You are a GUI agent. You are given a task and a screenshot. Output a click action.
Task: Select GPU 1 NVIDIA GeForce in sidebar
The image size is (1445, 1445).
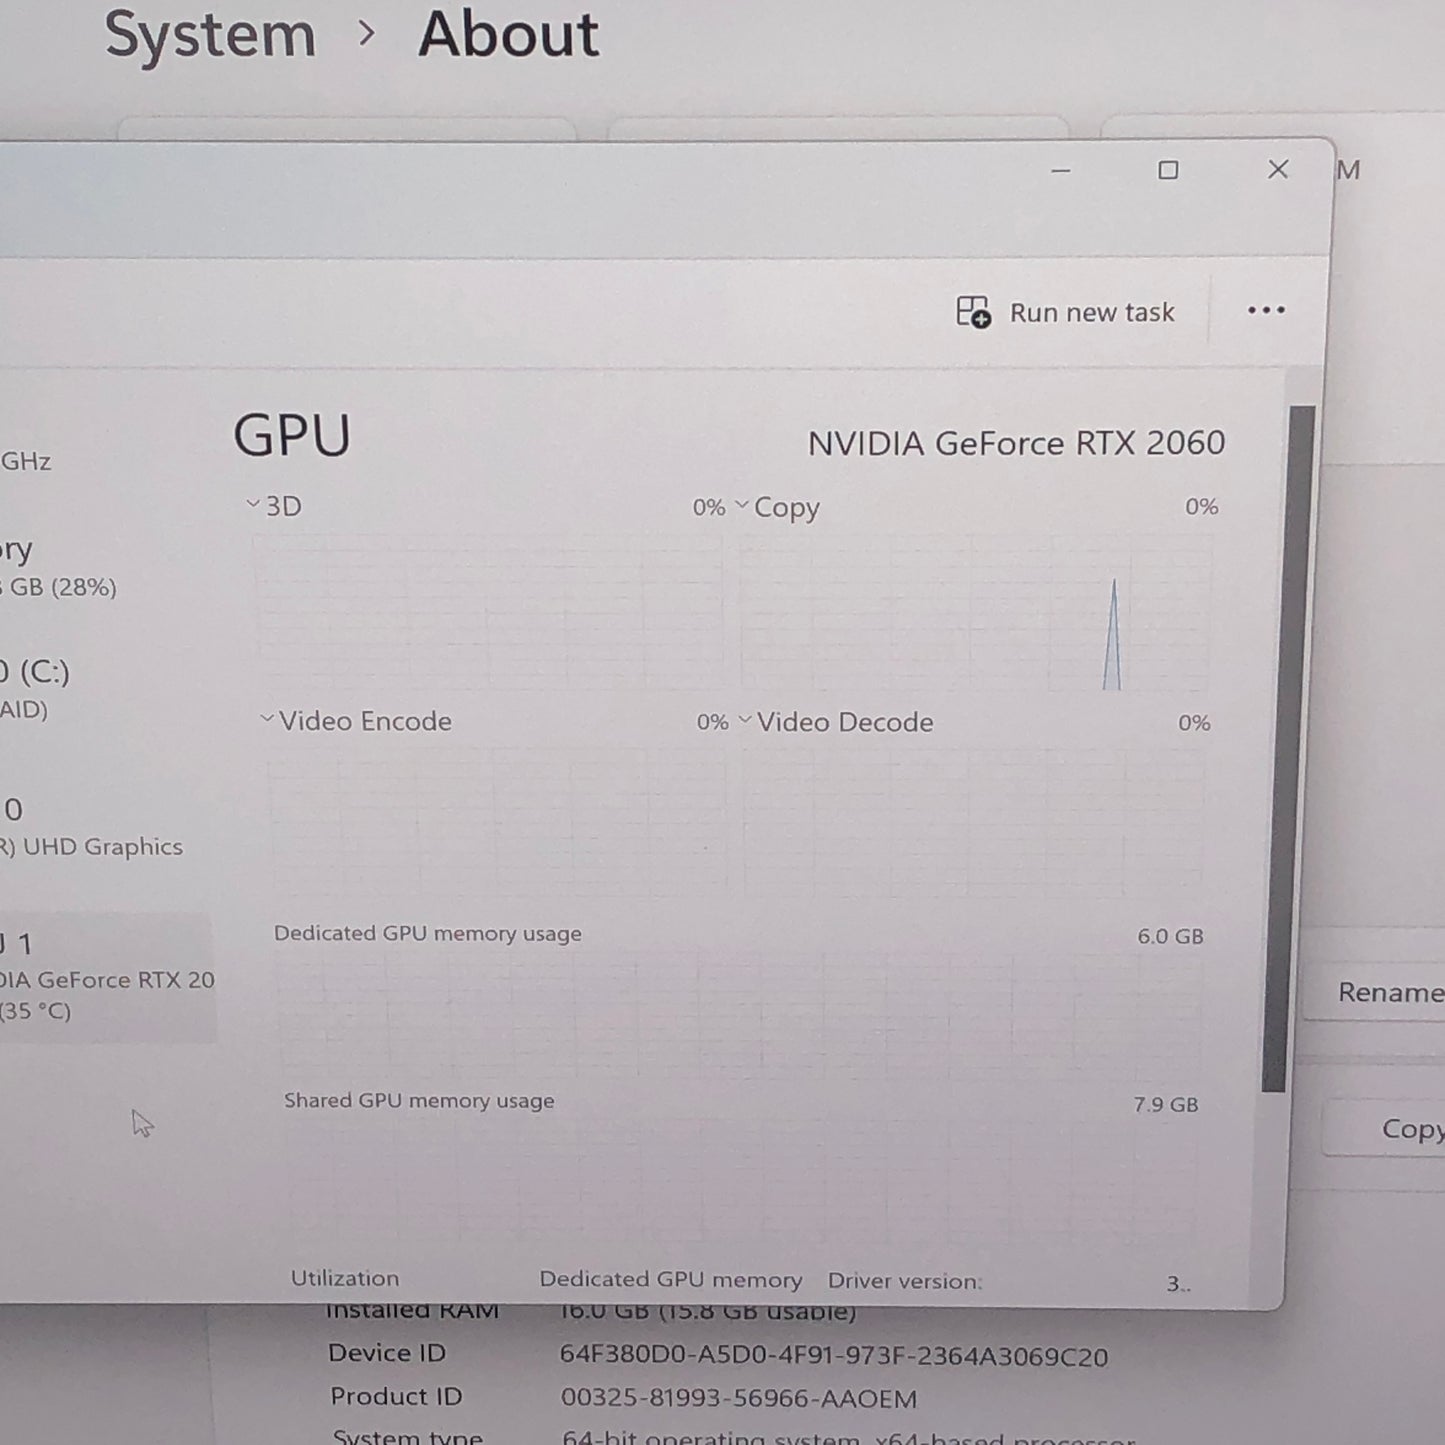(x=107, y=977)
